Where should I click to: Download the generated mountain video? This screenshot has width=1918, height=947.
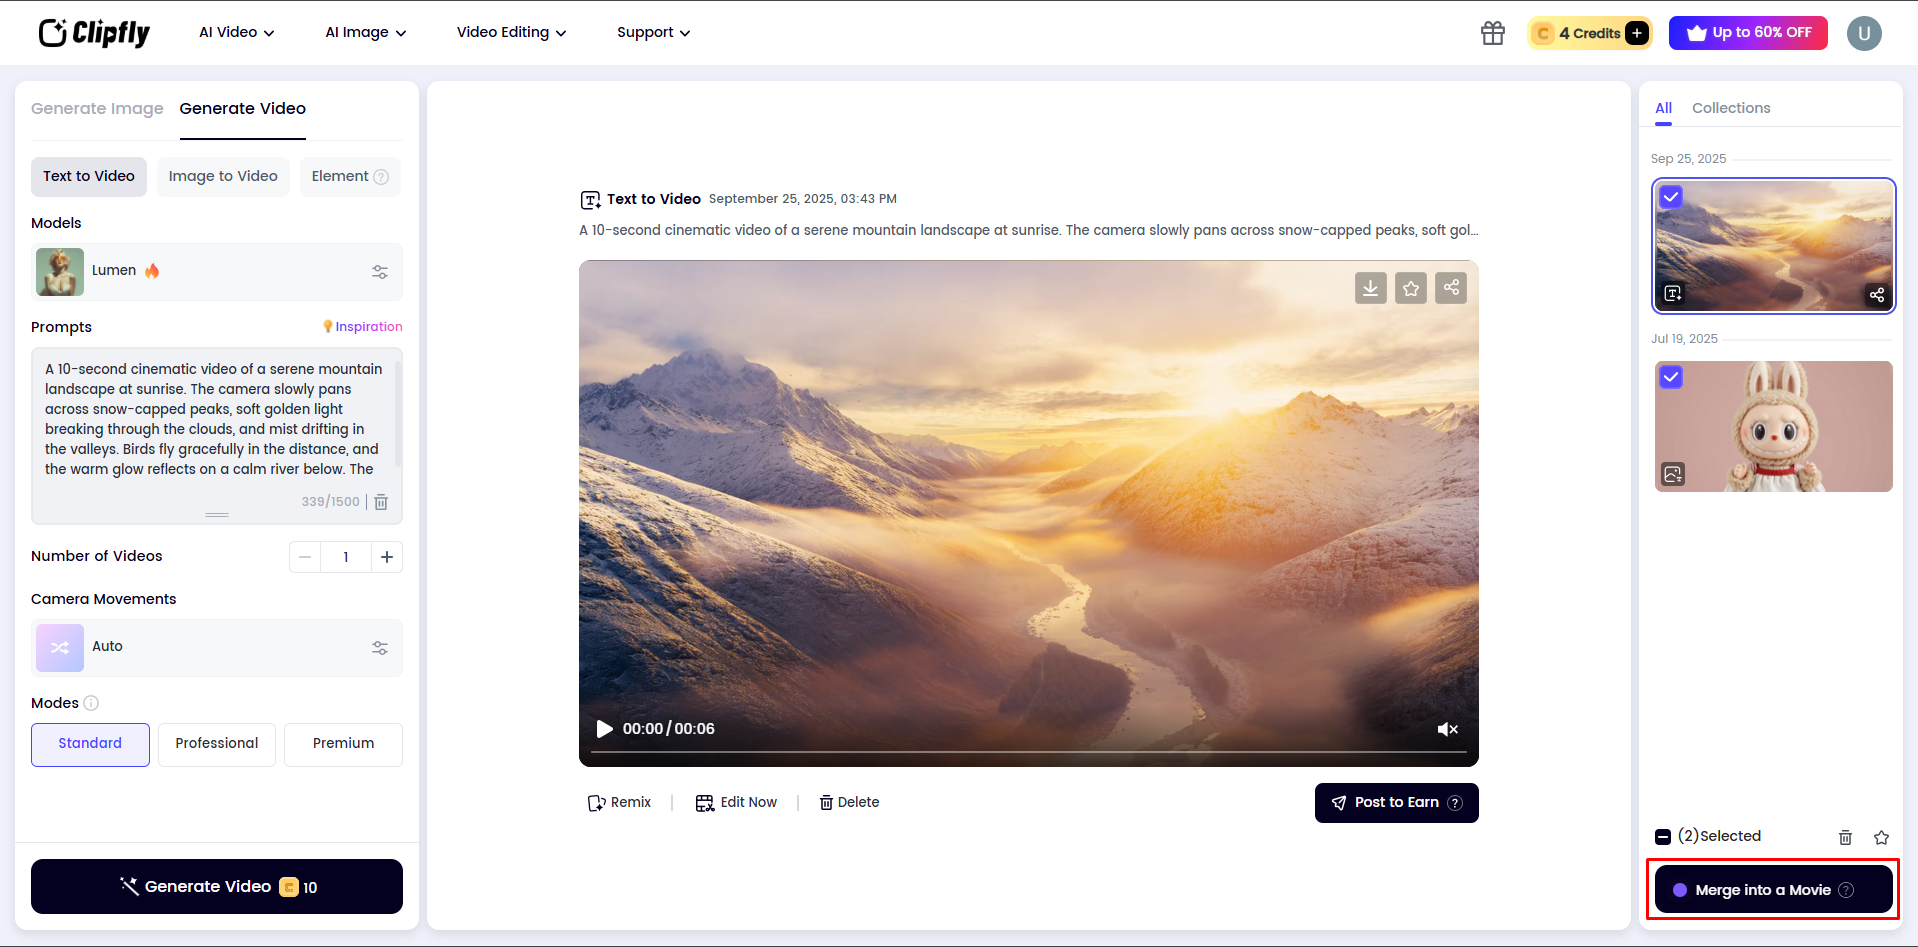coord(1370,288)
